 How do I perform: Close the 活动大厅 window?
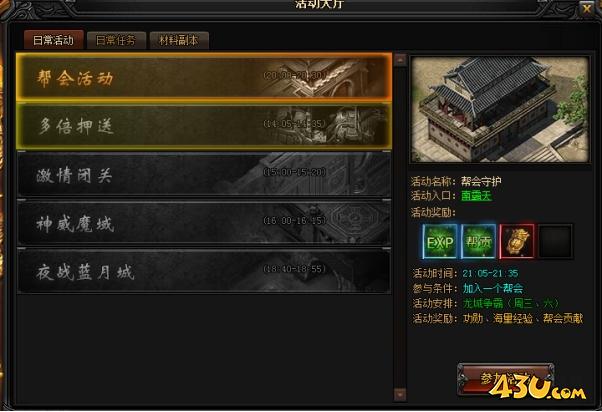[x=587, y=8]
